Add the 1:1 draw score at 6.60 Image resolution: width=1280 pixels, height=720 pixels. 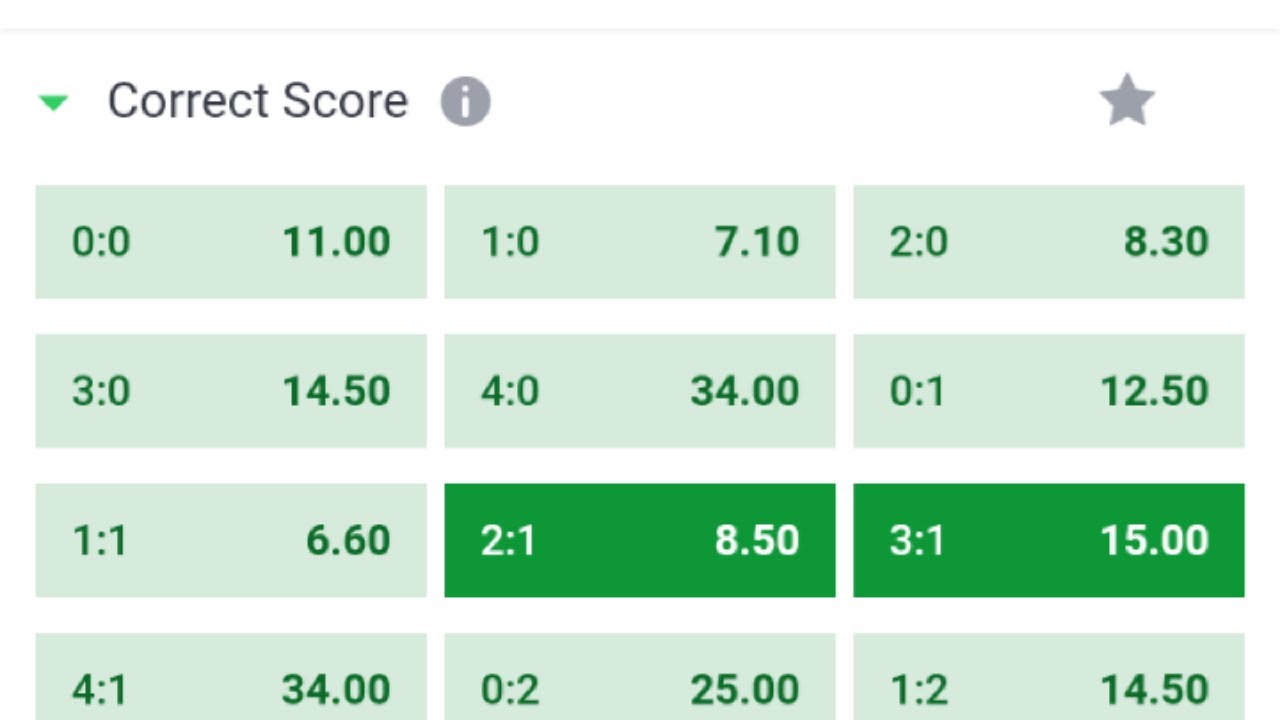click(x=231, y=540)
